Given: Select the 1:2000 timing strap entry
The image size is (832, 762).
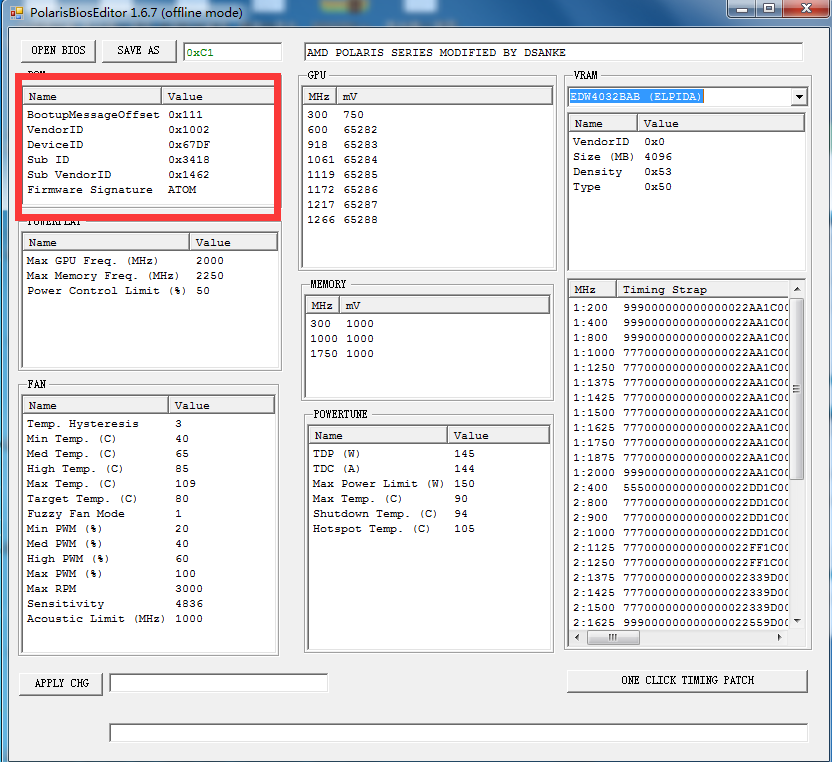Looking at the screenshot, I should (680, 473).
